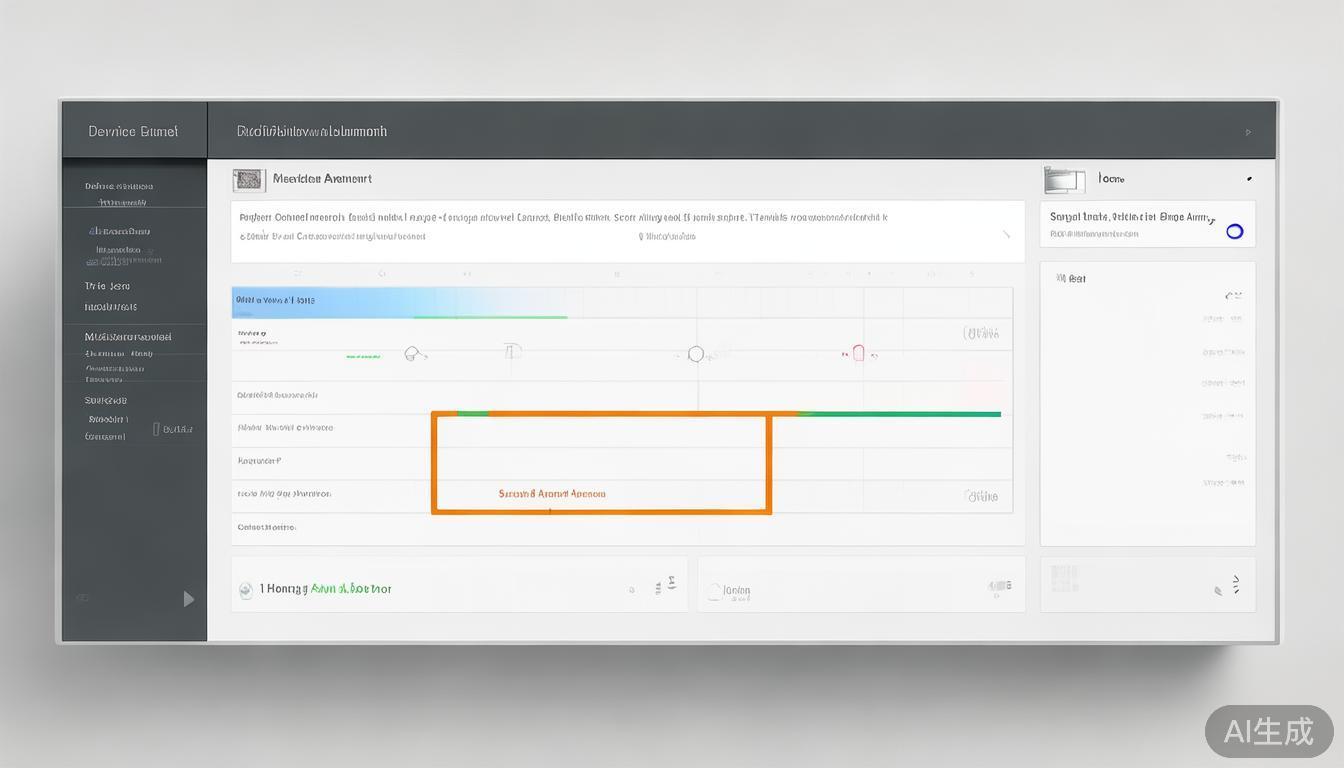Click the grey grid icon in bottom-right card
The height and width of the screenshot is (768, 1344).
pos(1065,578)
